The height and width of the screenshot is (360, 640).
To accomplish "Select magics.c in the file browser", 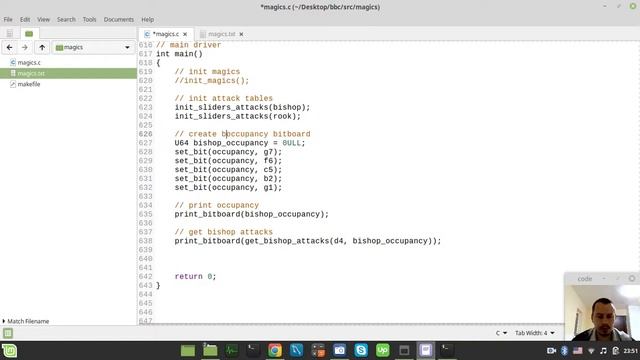I will pyautogui.click(x=29, y=62).
